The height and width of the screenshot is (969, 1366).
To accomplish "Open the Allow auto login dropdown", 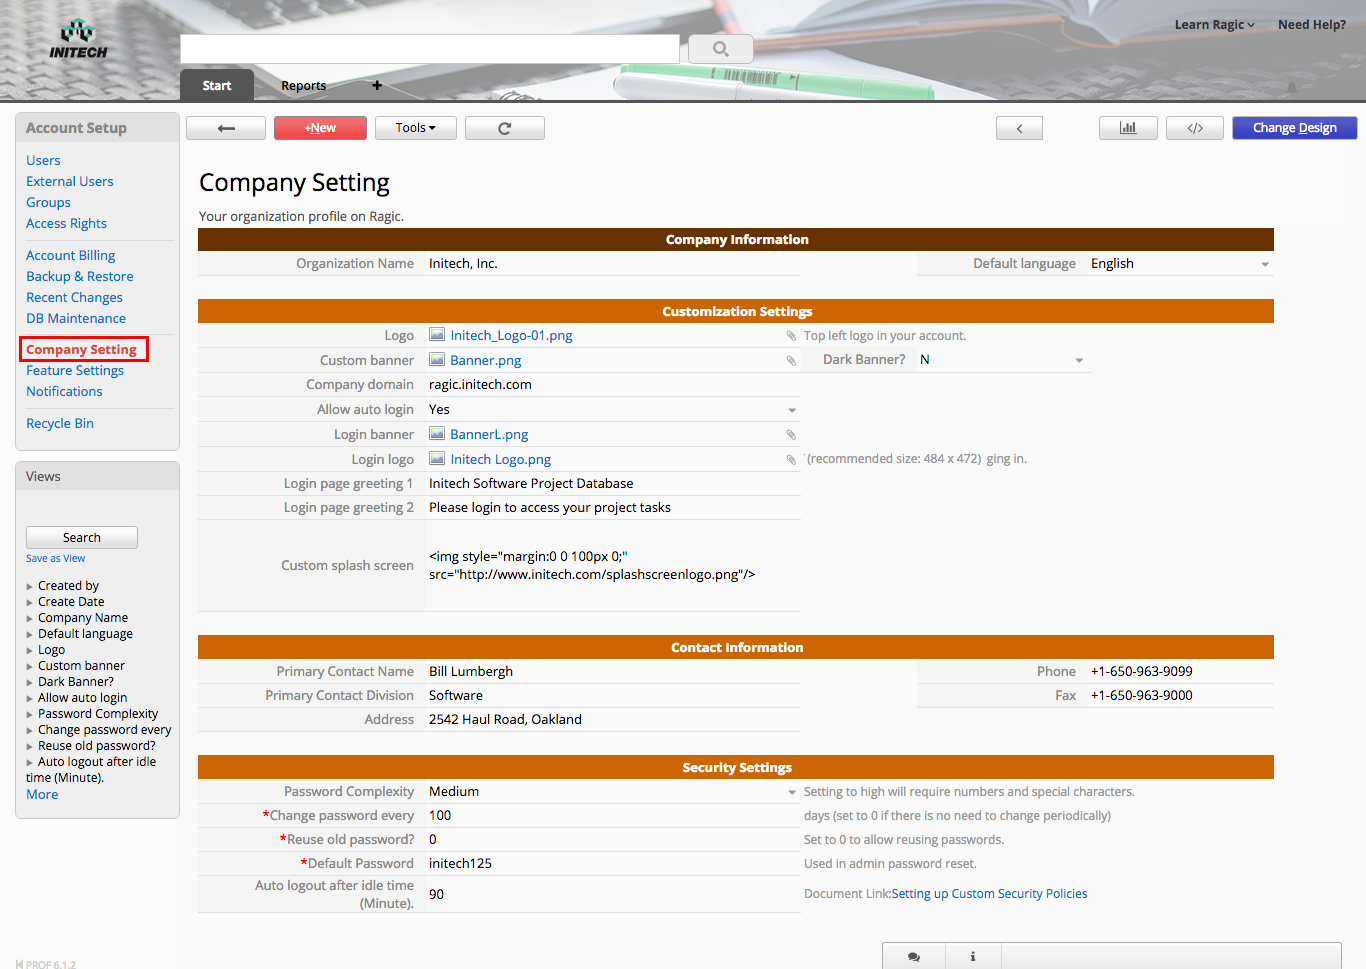I will click(792, 410).
